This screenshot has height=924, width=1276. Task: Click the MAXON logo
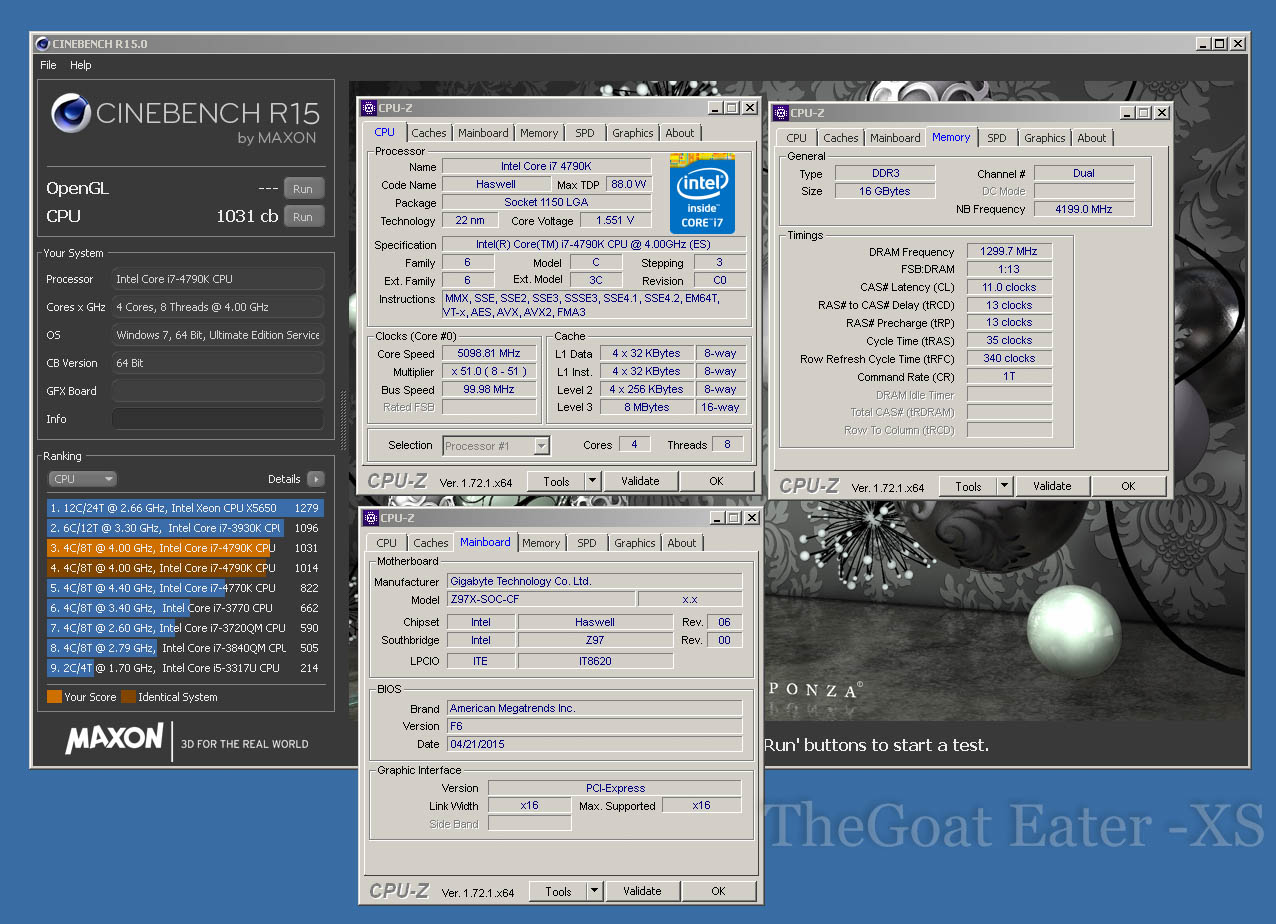click(x=114, y=739)
